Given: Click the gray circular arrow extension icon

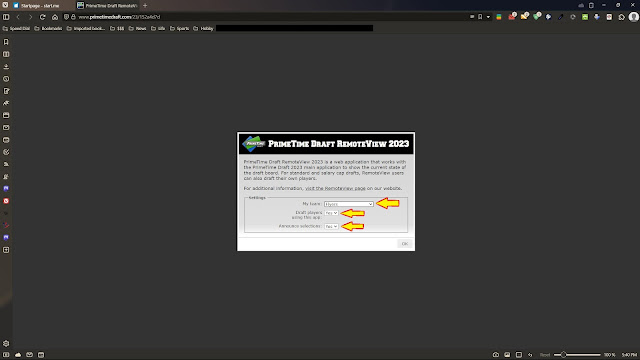Looking at the screenshot, I should 573,17.
